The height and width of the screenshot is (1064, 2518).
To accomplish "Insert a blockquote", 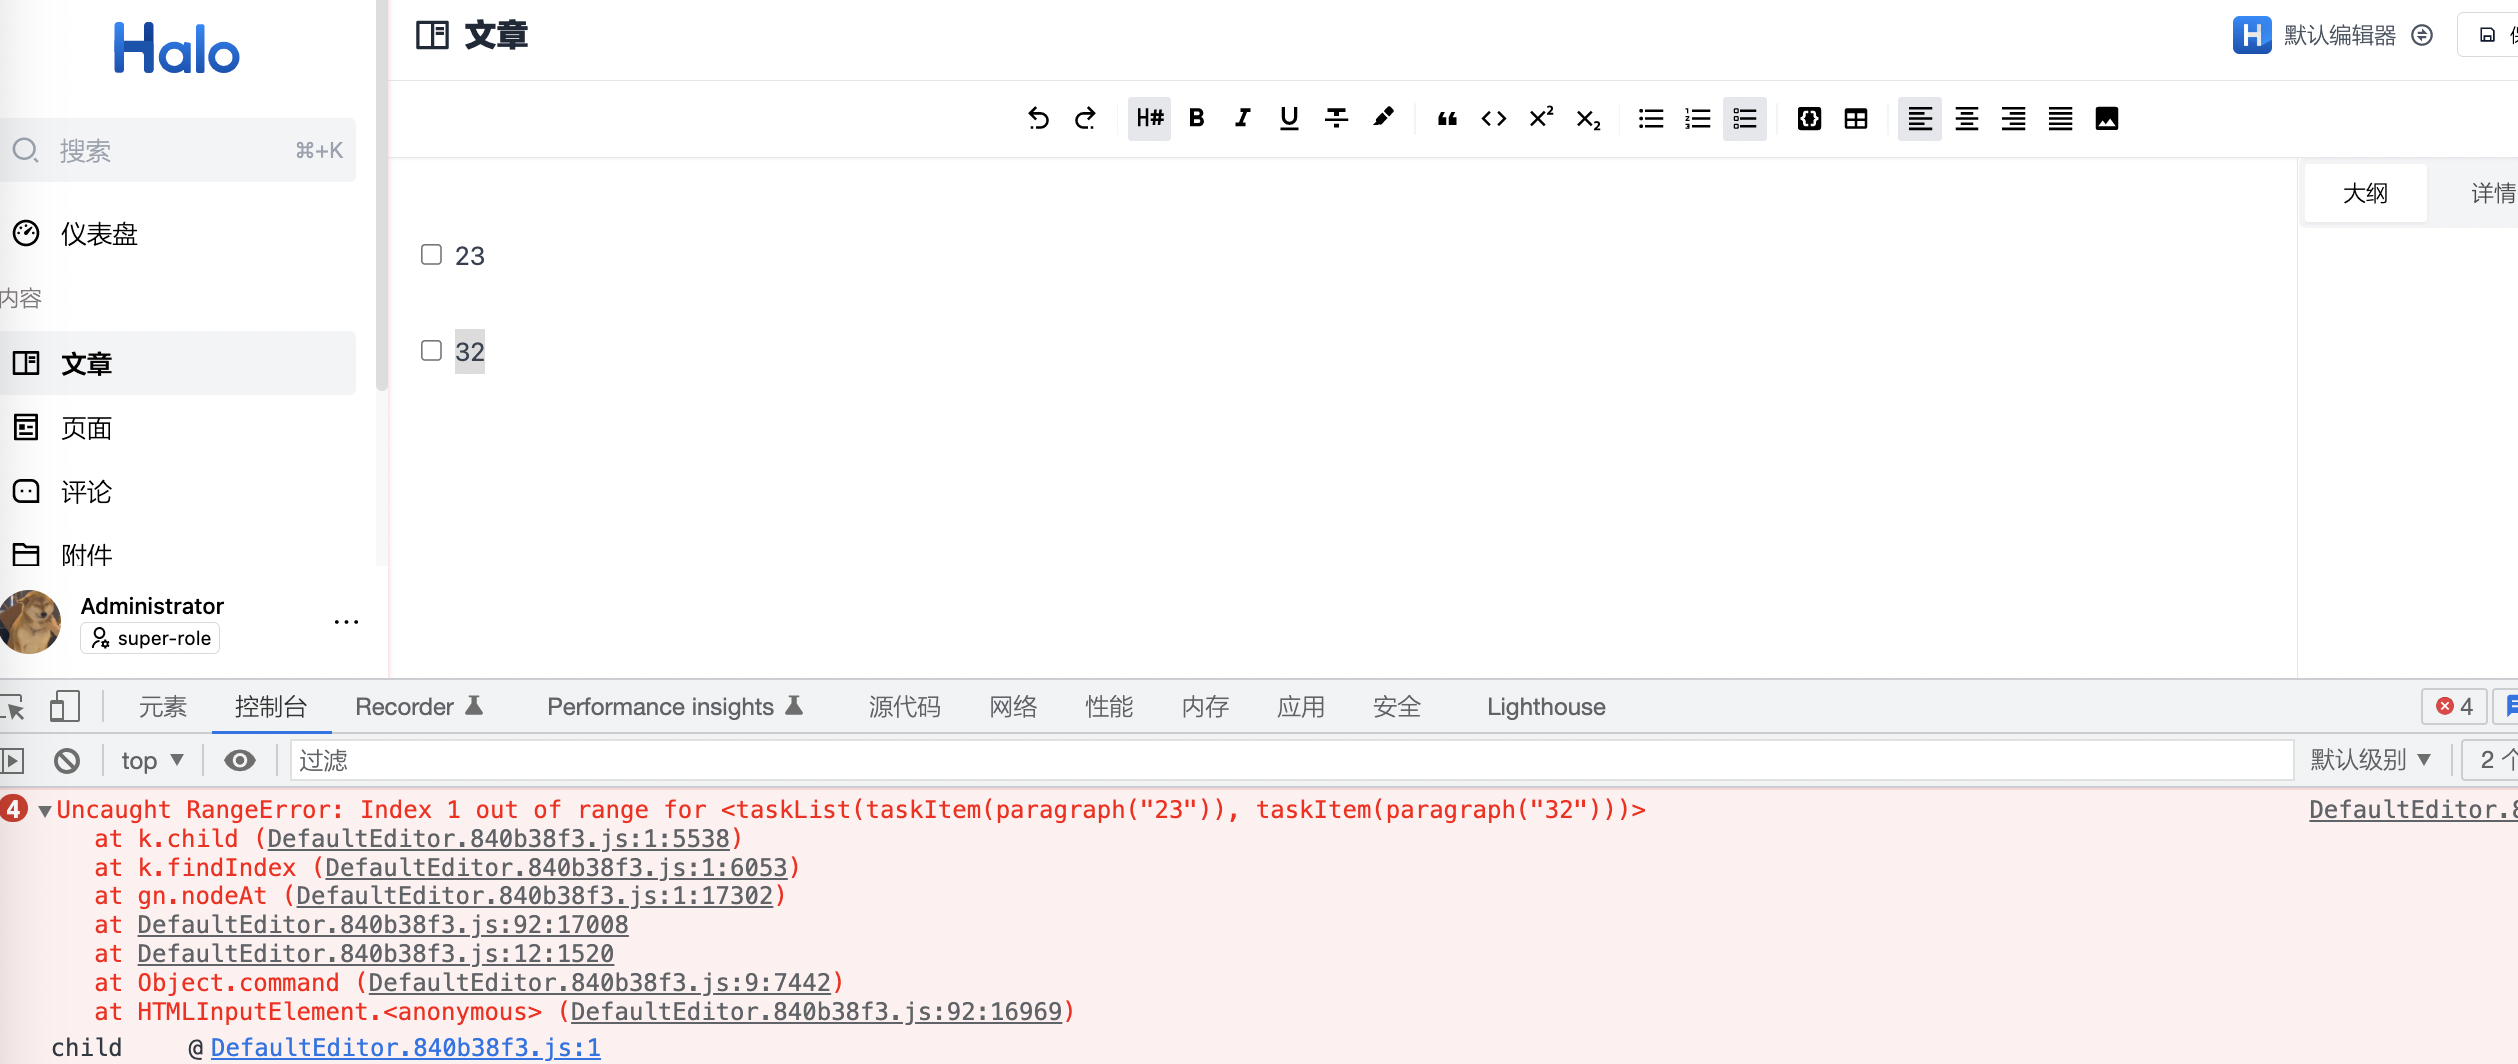I will coord(1447,119).
